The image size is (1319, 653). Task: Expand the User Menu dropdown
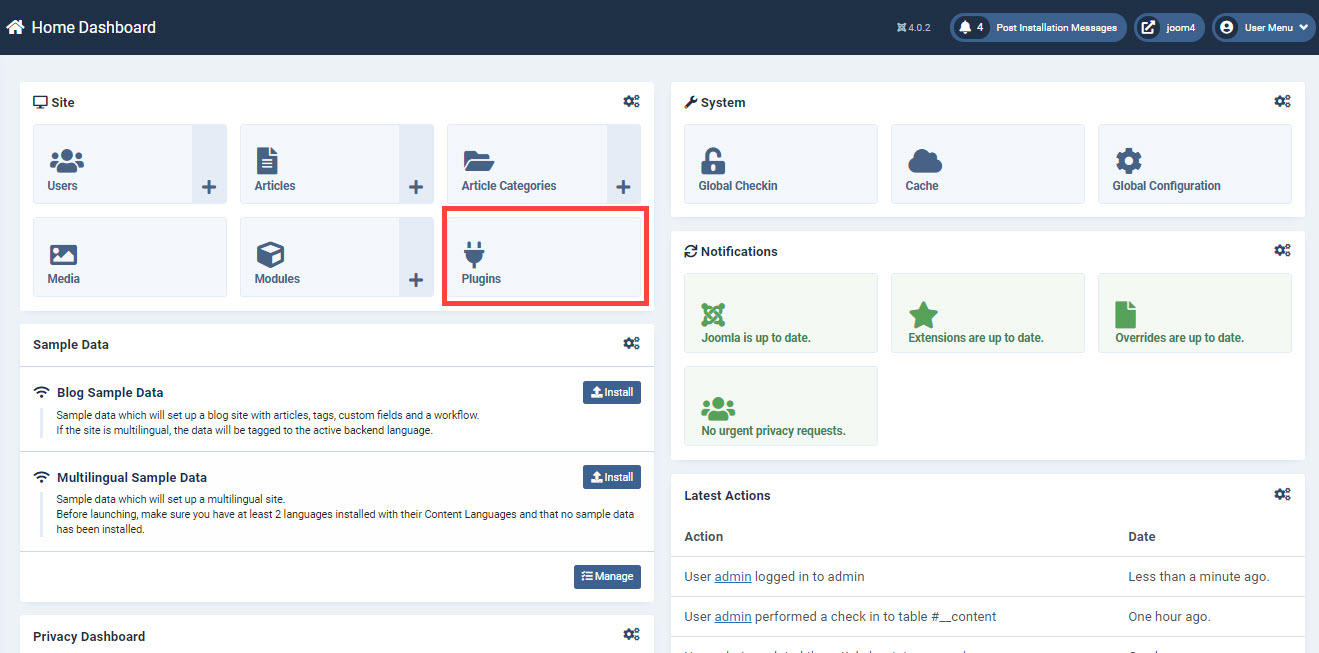1264,28
